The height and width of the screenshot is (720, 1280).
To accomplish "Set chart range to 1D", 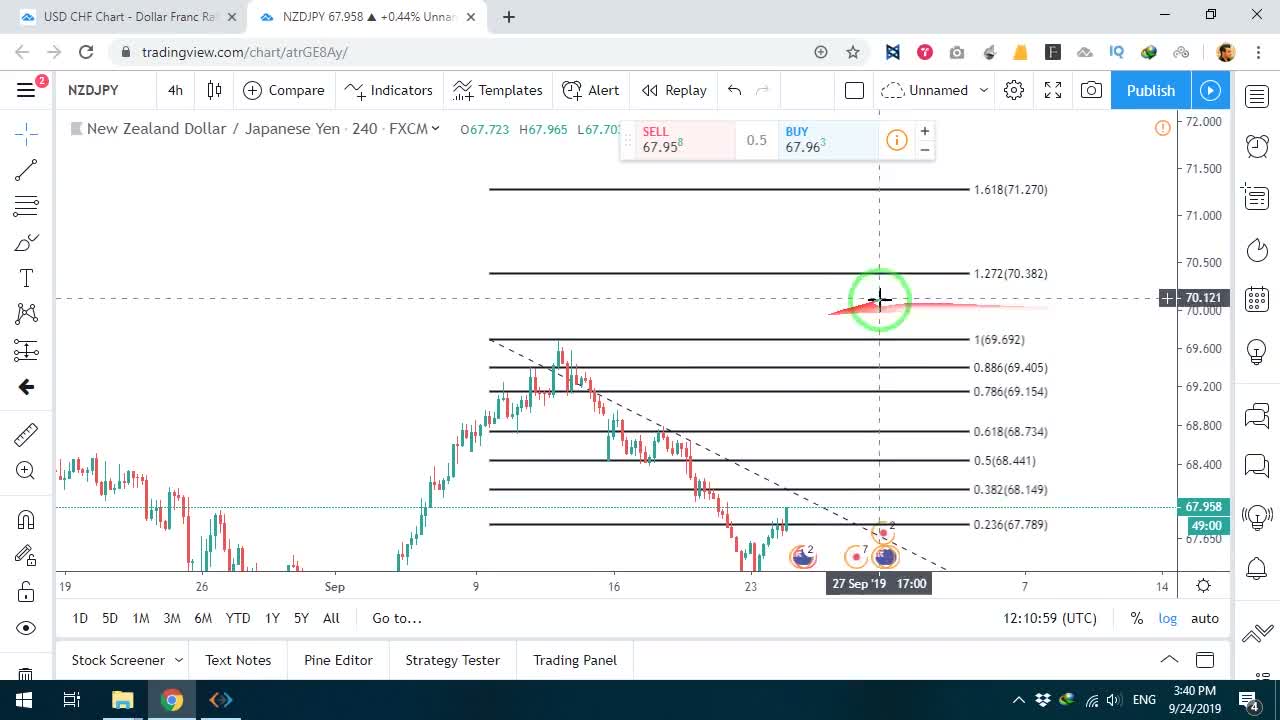I will (x=80, y=618).
